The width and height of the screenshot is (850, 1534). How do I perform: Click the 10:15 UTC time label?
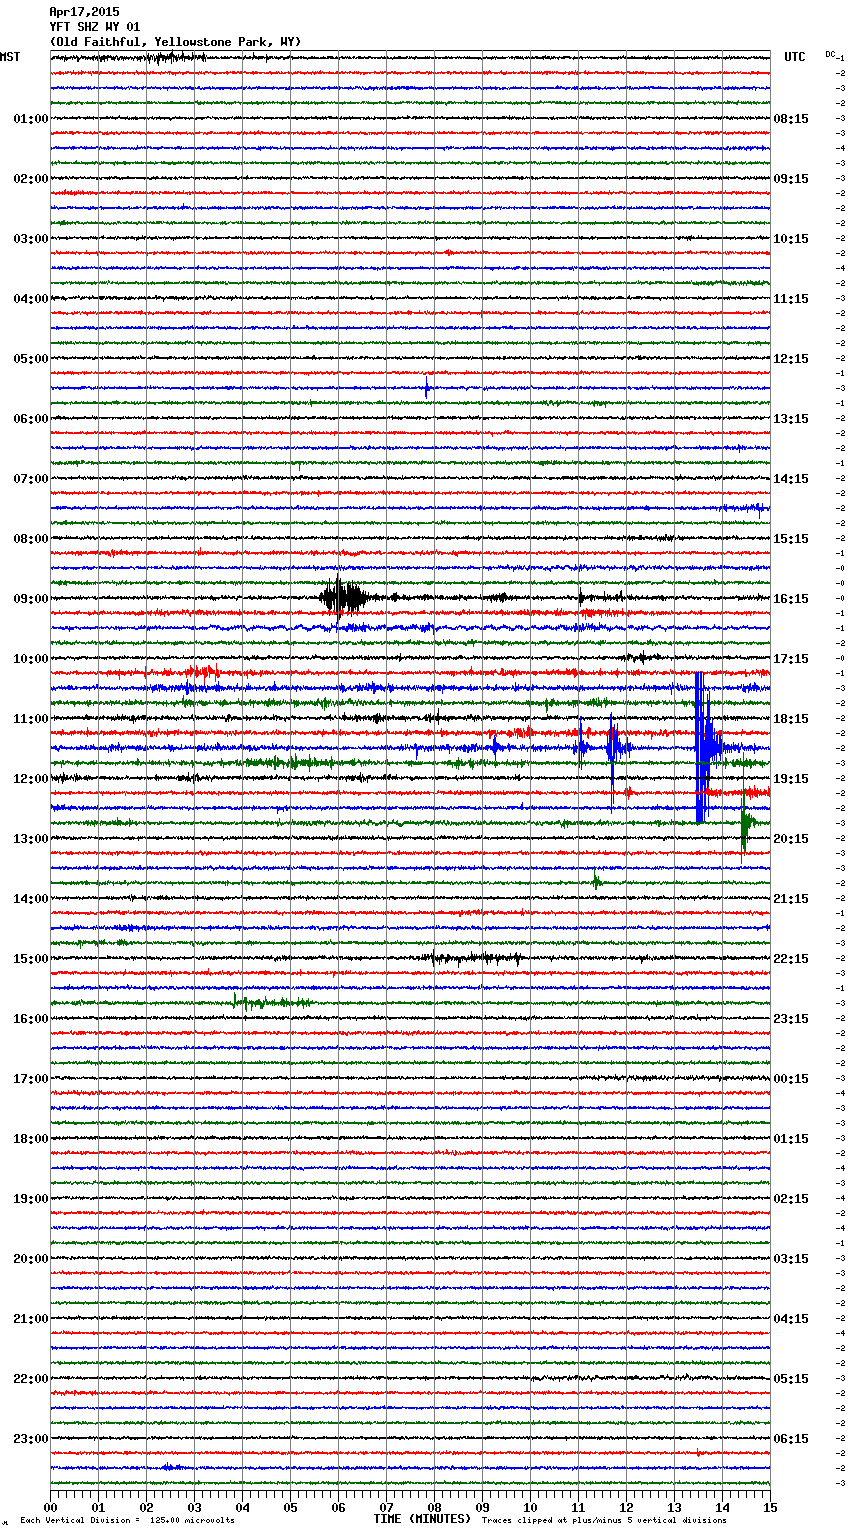(791, 239)
